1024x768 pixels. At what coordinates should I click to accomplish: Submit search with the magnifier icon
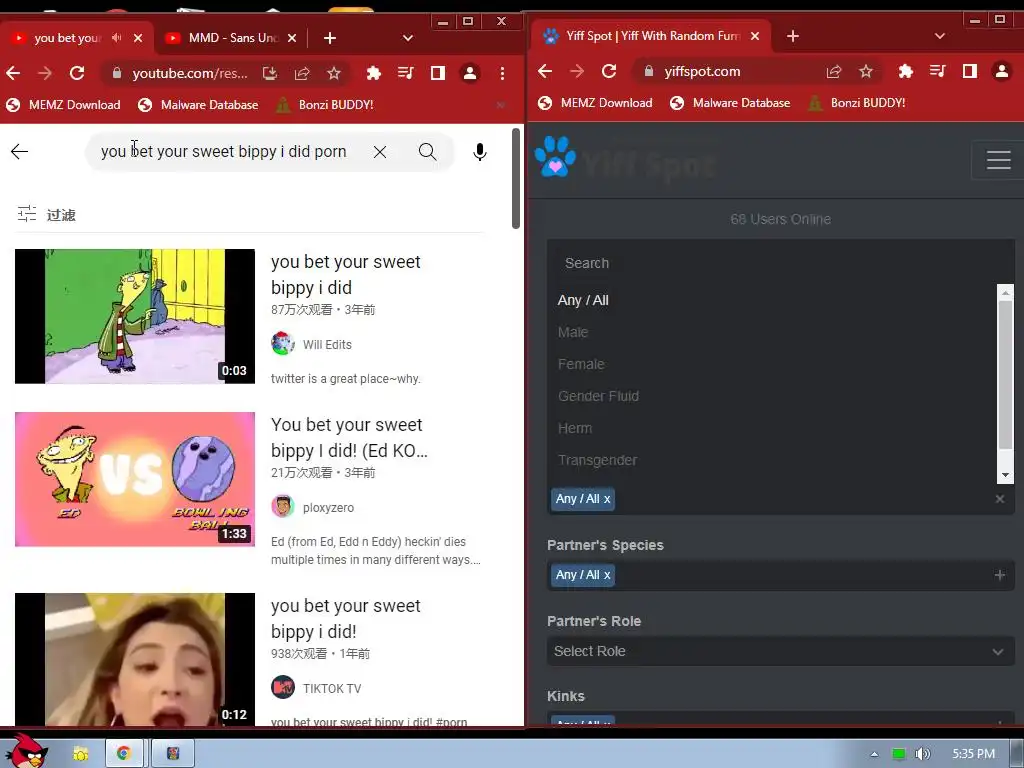click(x=427, y=152)
